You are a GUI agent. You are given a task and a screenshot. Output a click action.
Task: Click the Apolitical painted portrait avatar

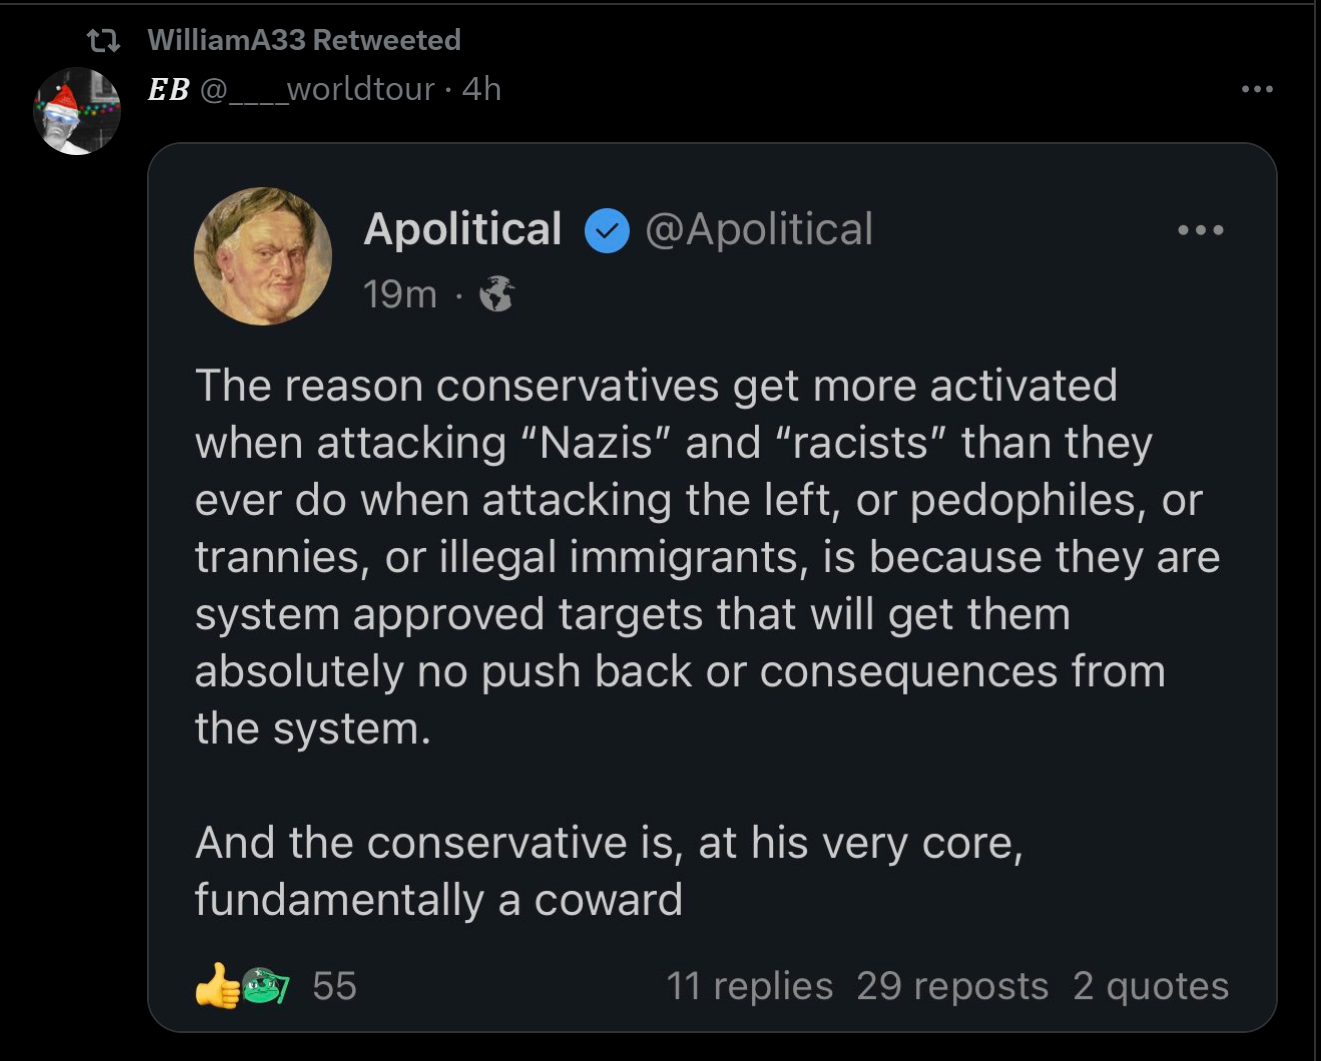pos(263,256)
